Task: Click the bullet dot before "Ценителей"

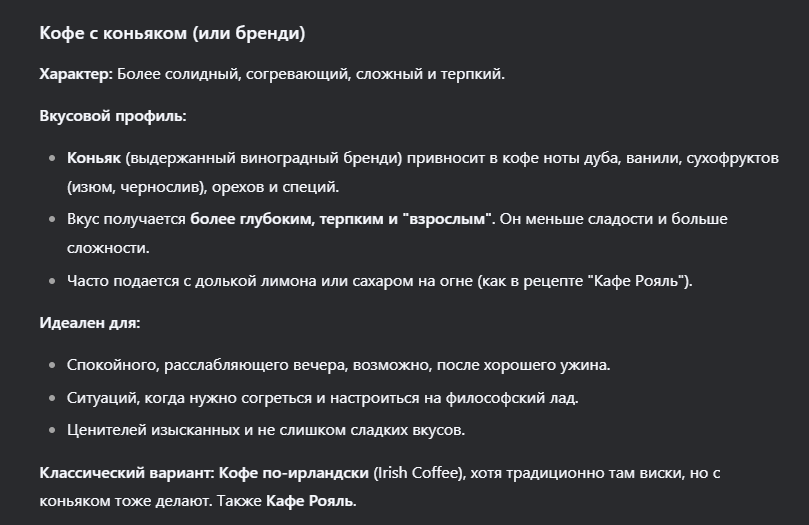Action: click(52, 431)
